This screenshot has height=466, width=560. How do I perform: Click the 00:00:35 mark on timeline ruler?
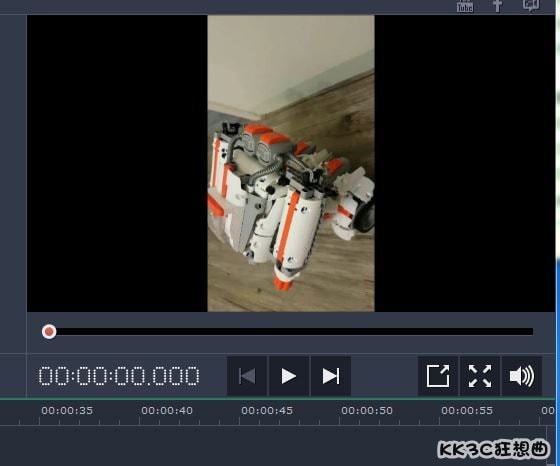(67, 411)
